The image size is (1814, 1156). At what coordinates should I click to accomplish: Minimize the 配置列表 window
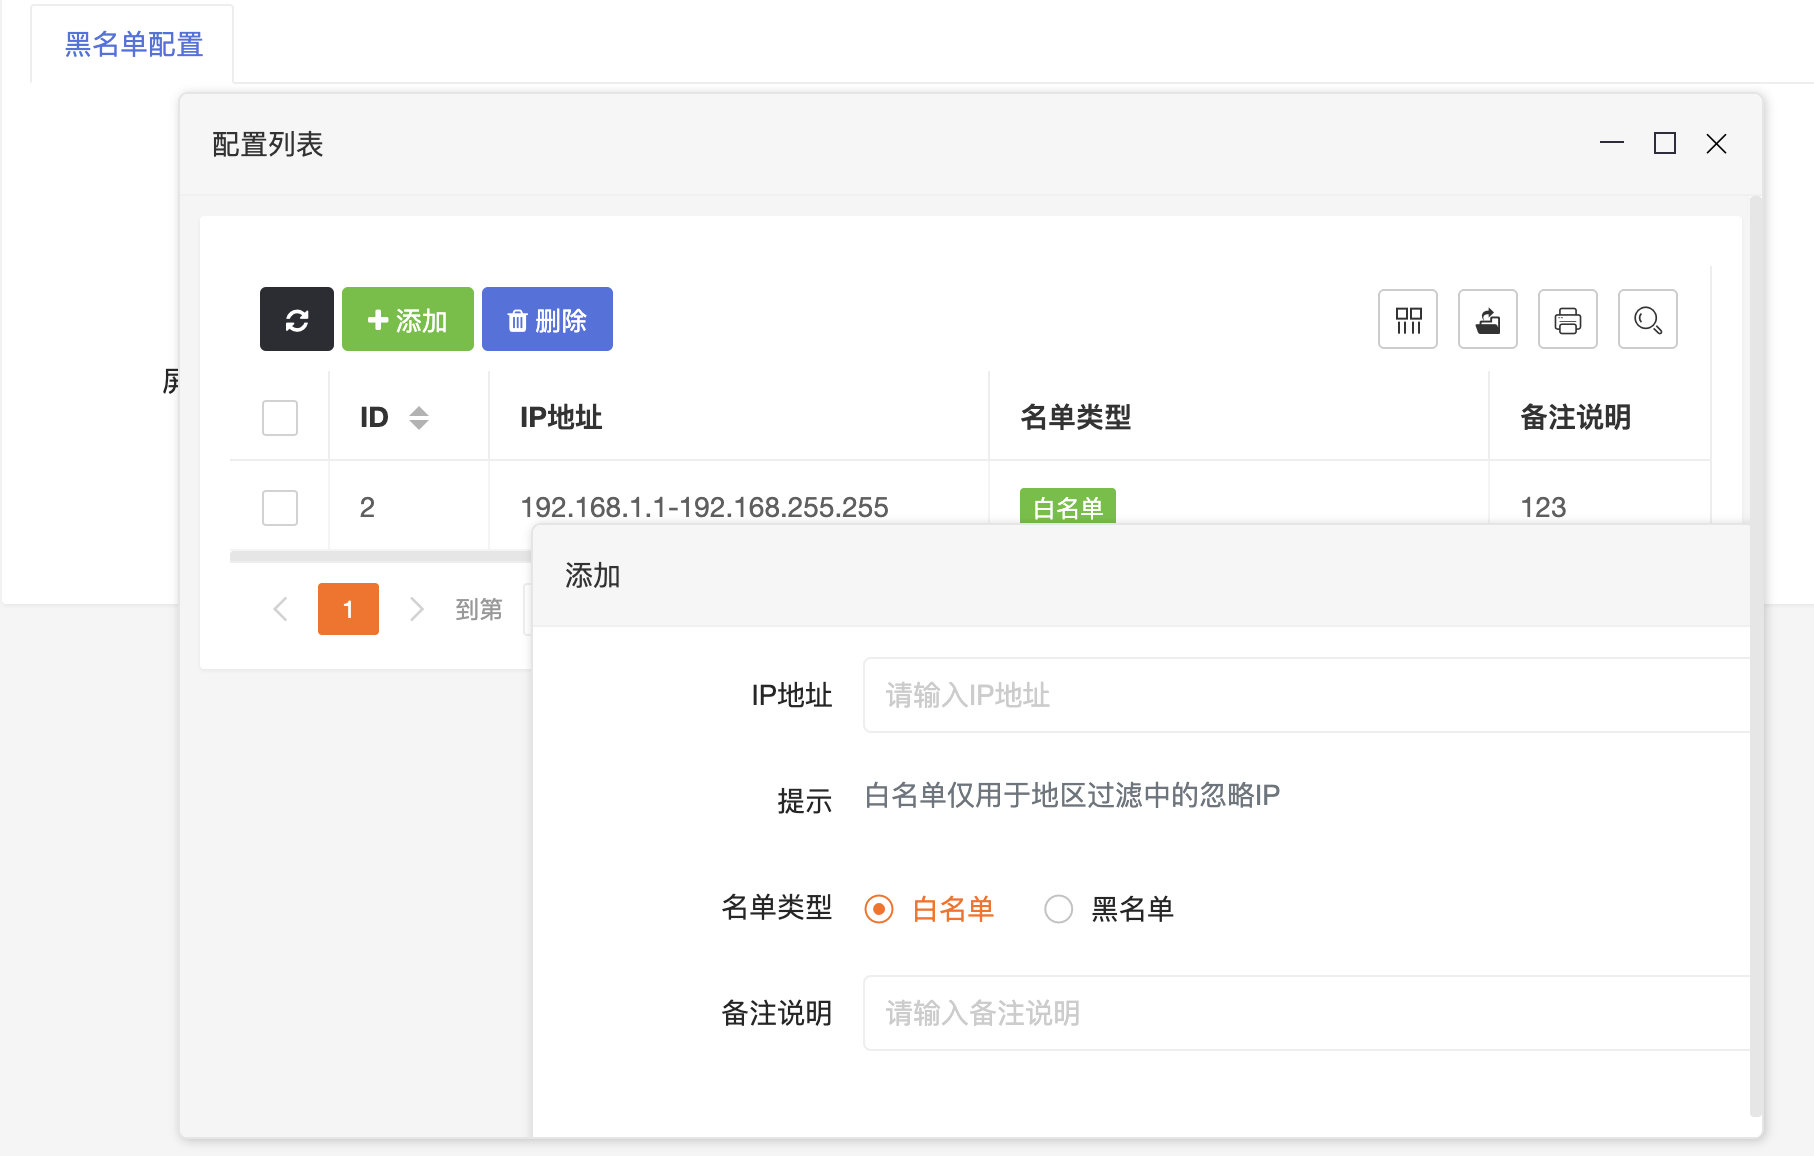[x=1611, y=144]
